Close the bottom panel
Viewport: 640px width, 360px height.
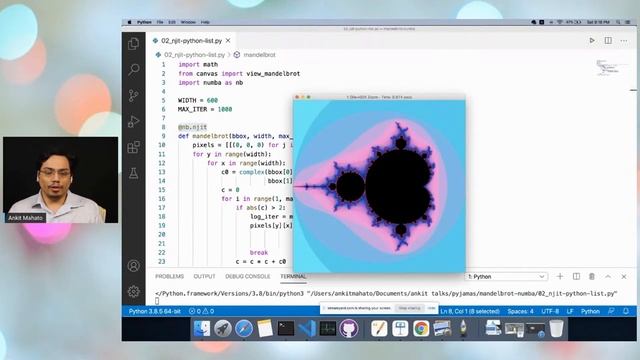(624, 276)
